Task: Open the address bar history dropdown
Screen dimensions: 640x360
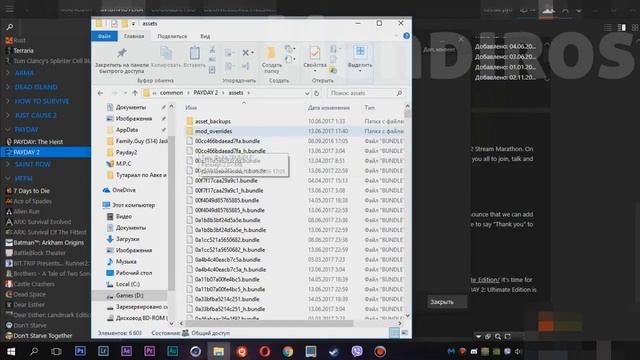Action: pyautogui.click(x=307, y=93)
